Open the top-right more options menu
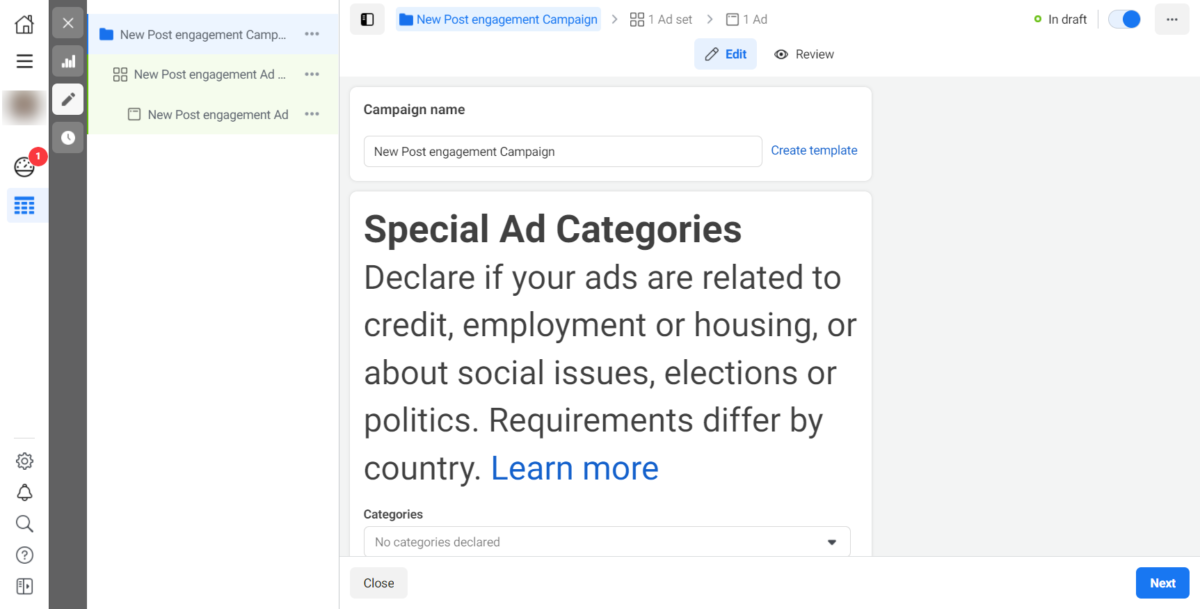 pyautogui.click(x=1171, y=19)
